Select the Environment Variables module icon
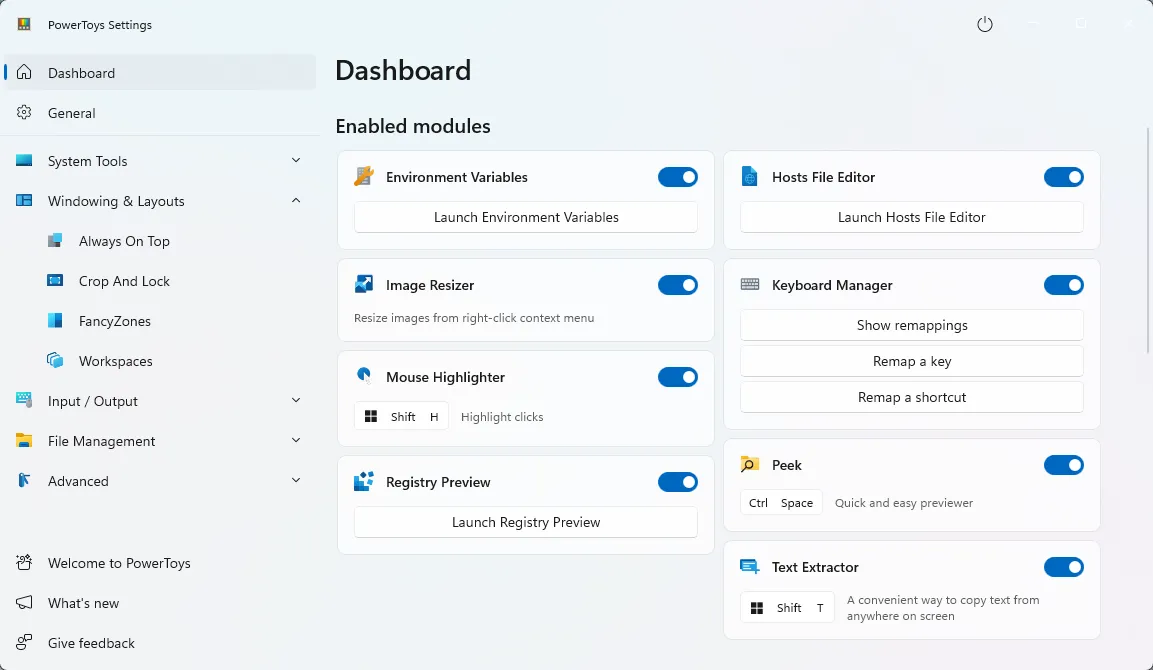 [365, 177]
